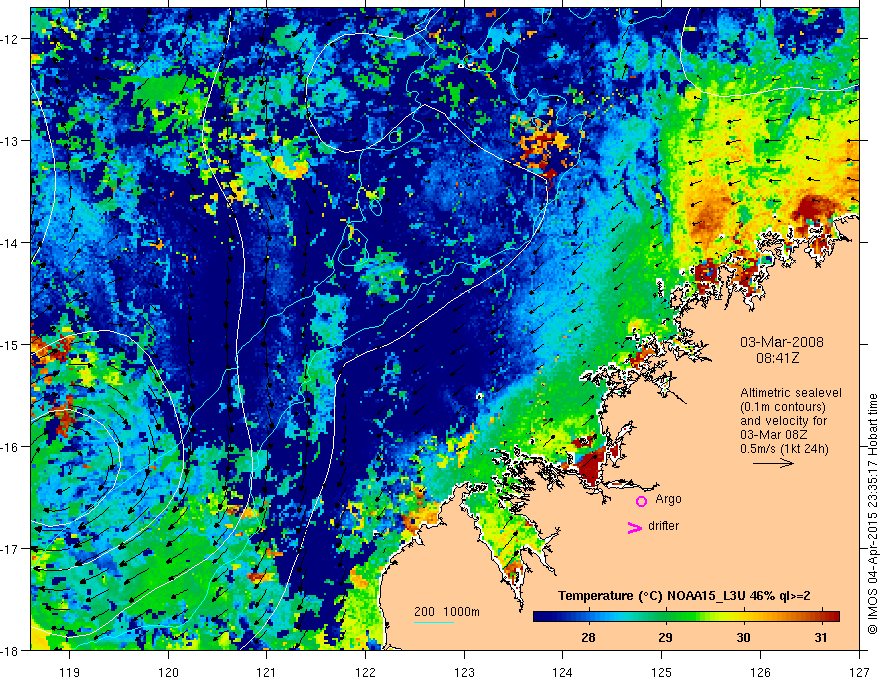This screenshot has height=680, width=880.
Task: Click the colorbar tick label '30'
Action: click(743, 637)
